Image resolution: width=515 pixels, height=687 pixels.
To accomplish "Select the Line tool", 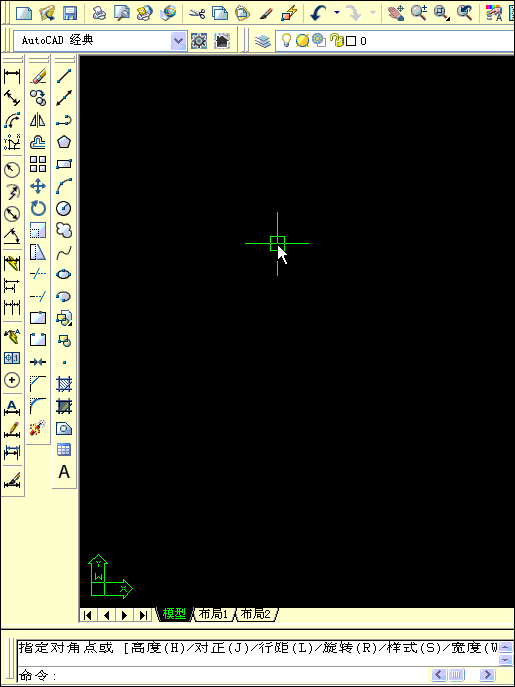I will click(x=64, y=76).
